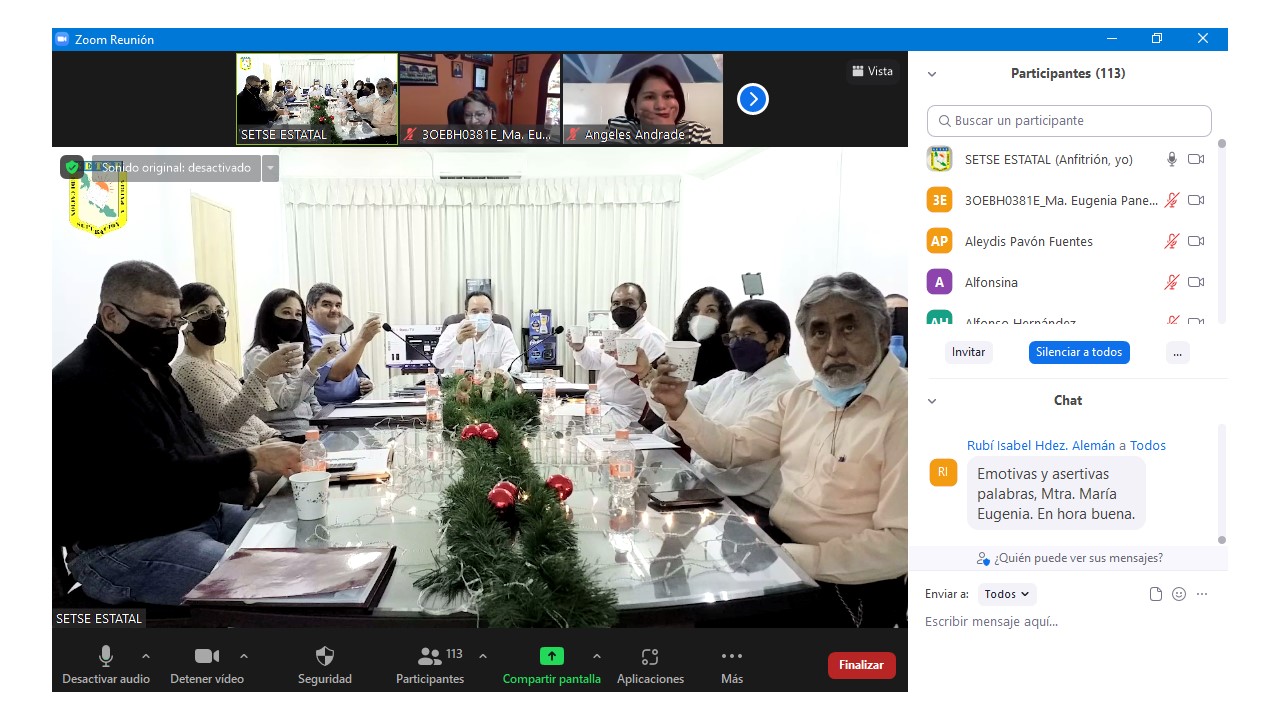The image size is (1280, 720).
Task: Click the orange 3E participant avatar
Action: click(x=939, y=200)
